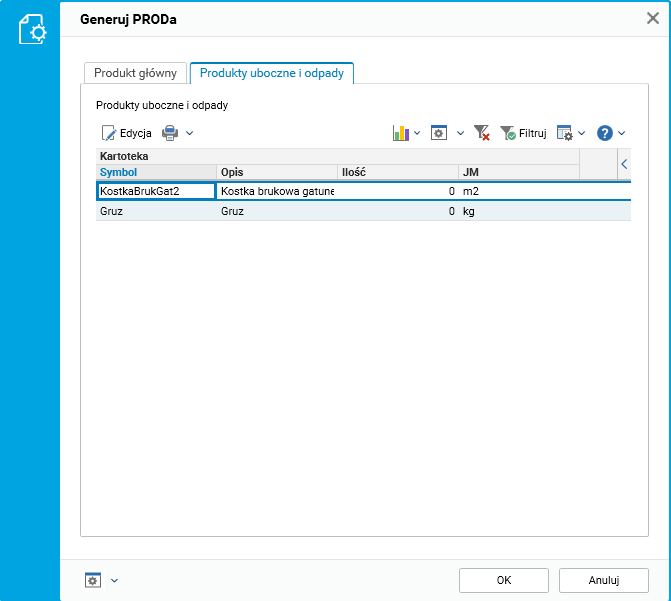671x601 pixels.
Task: Click the bottom-left window settings icon
Action: pyautogui.click(x=93, y=580)
